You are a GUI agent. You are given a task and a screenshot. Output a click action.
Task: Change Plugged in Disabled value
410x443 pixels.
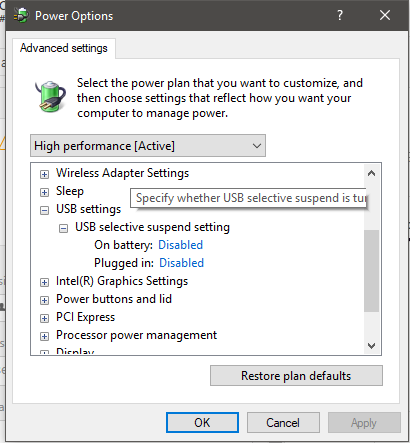click(181, 263)
